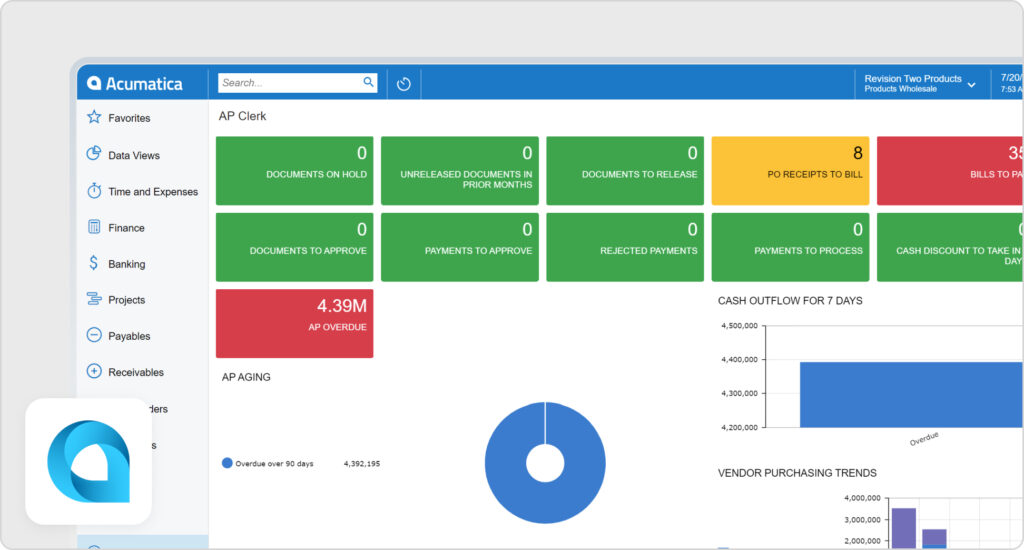Click the AP Clerk dashboard title
This screenshot has height=550, width=1024.
(x=242, y=116)
